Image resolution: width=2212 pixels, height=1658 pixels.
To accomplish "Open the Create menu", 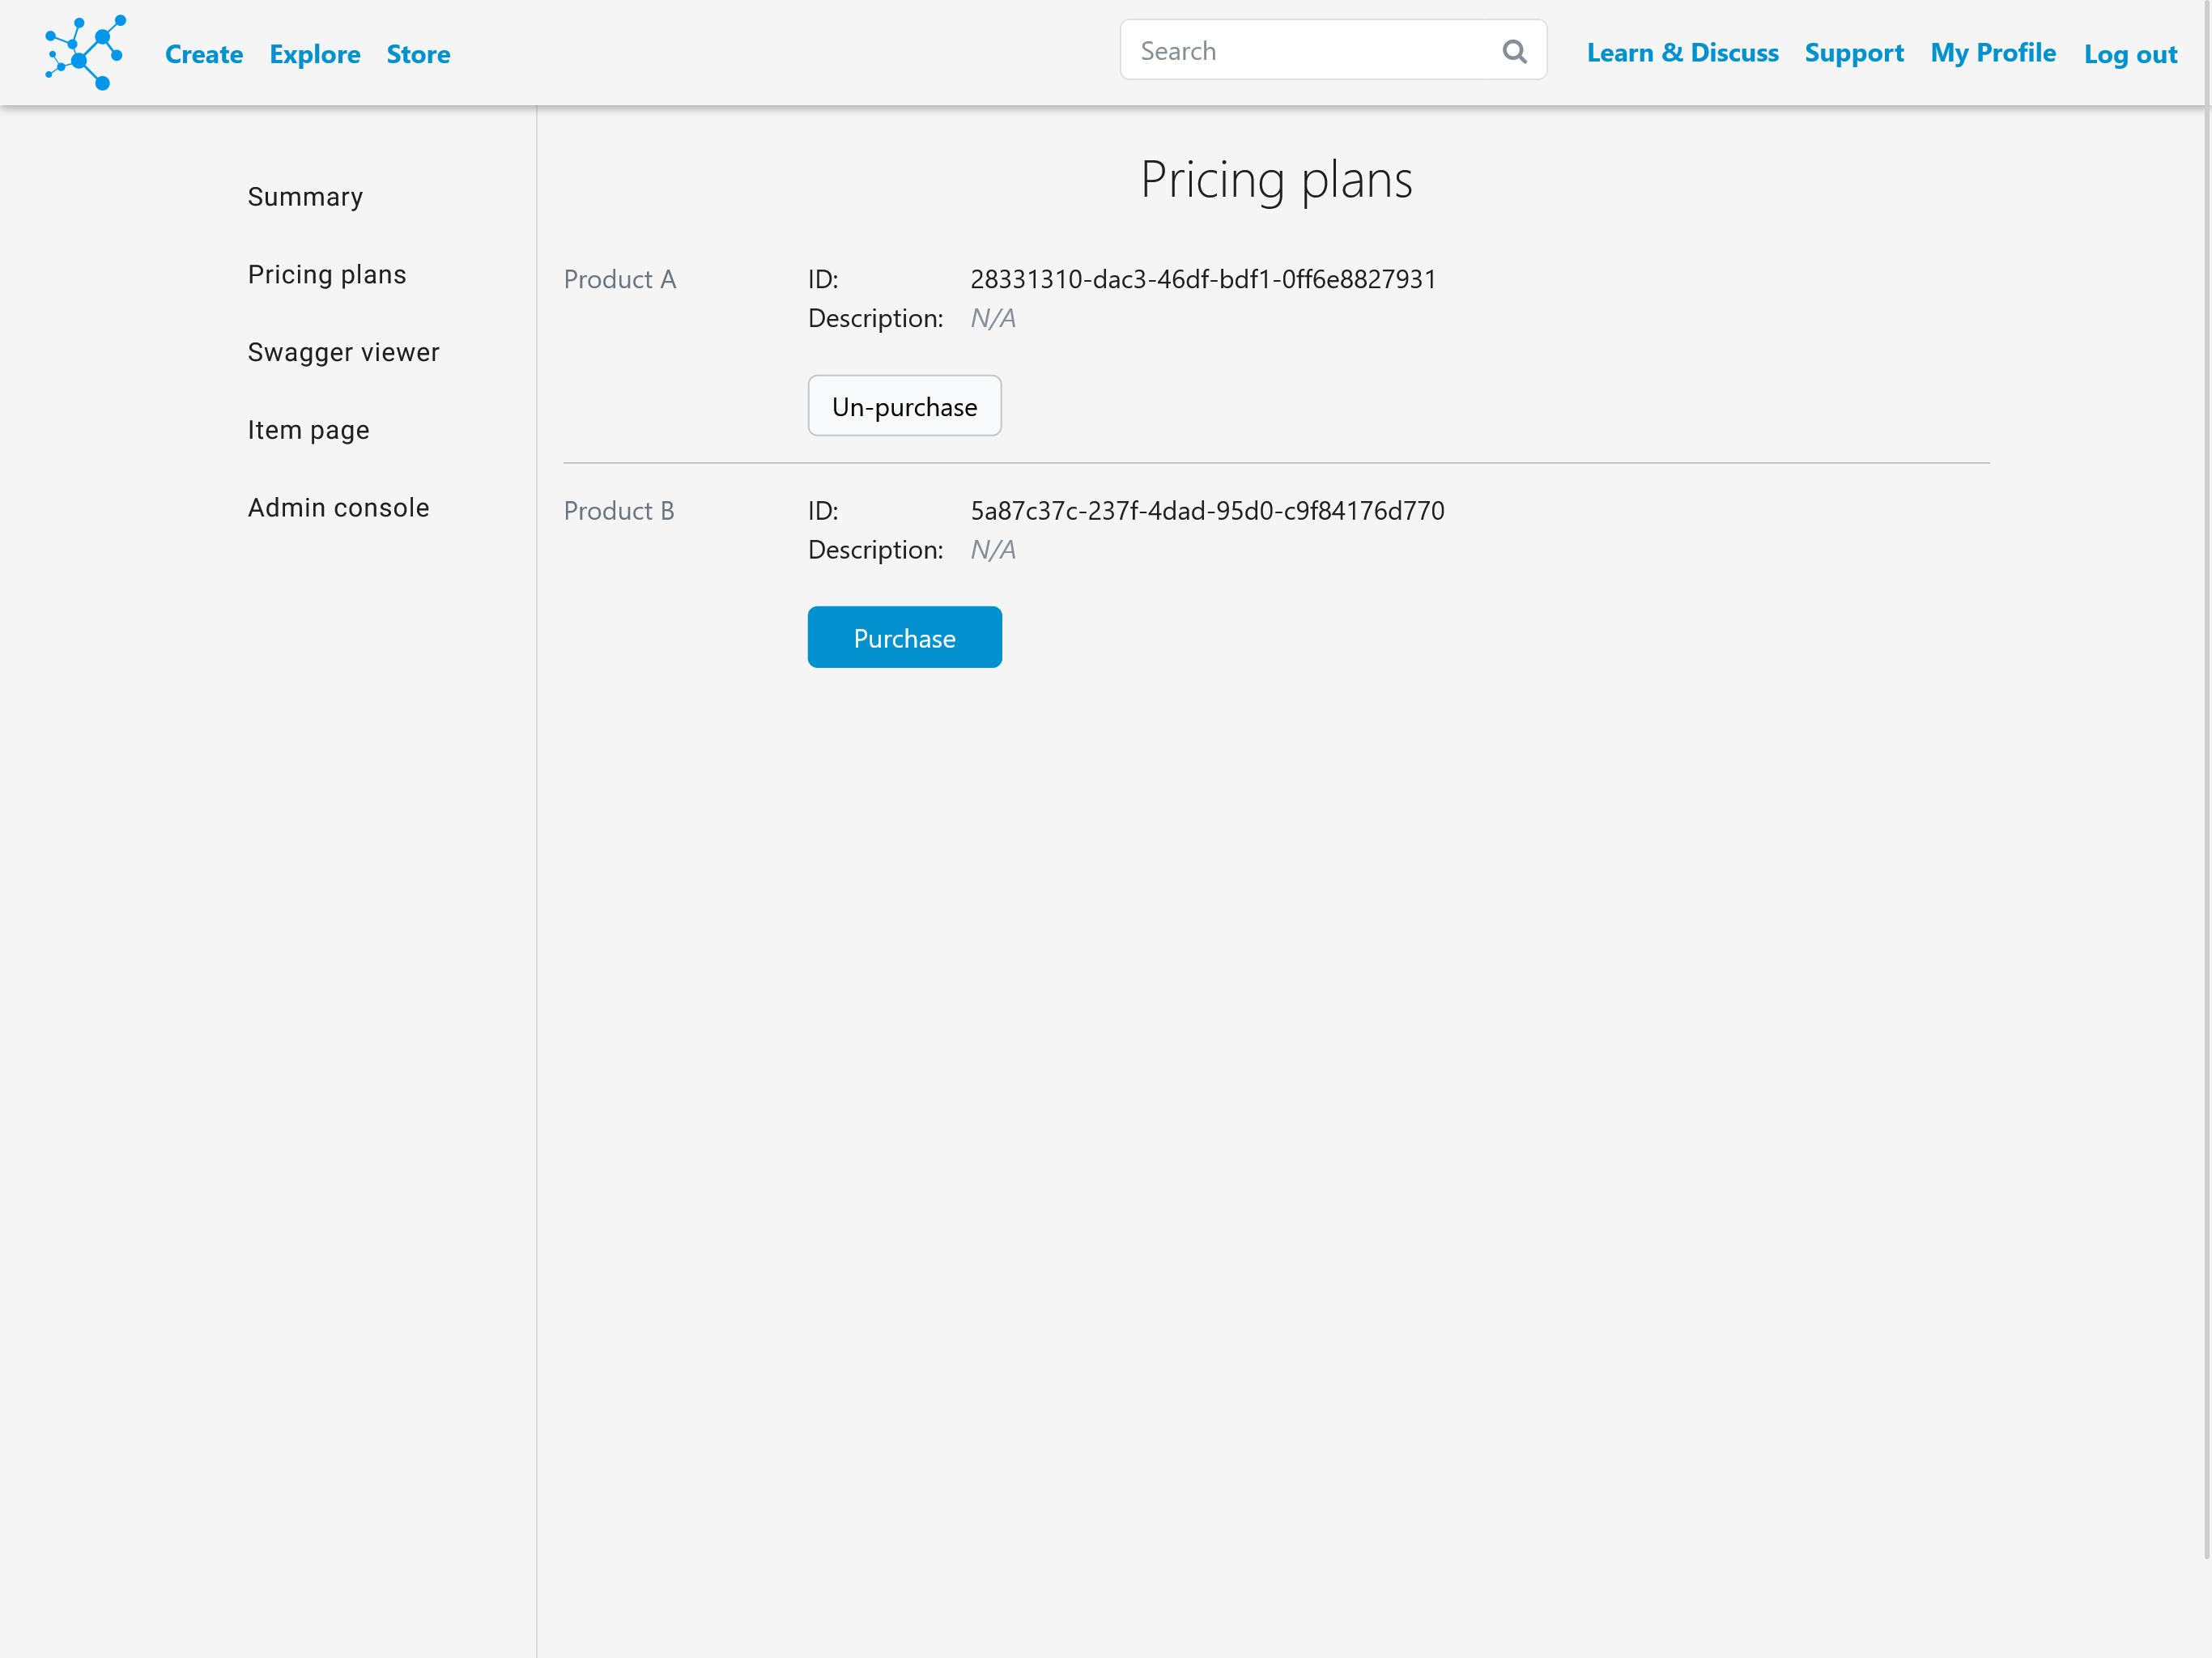I will point(204,54).
